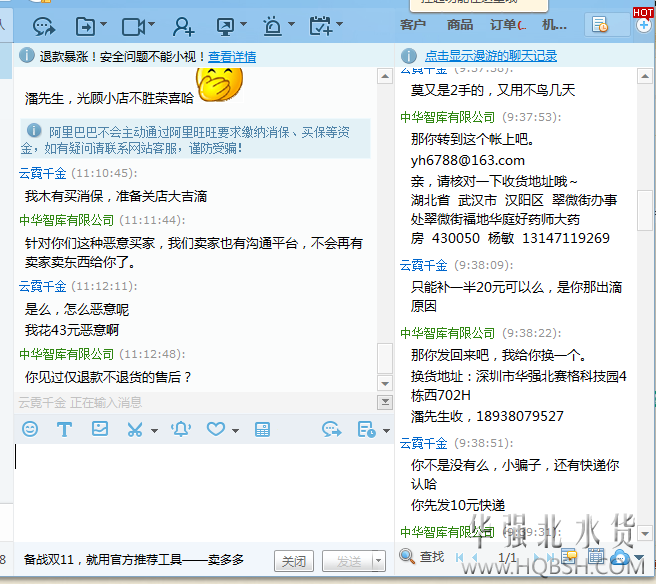Click the remote assistance screen icon

(x=226, y=27)
